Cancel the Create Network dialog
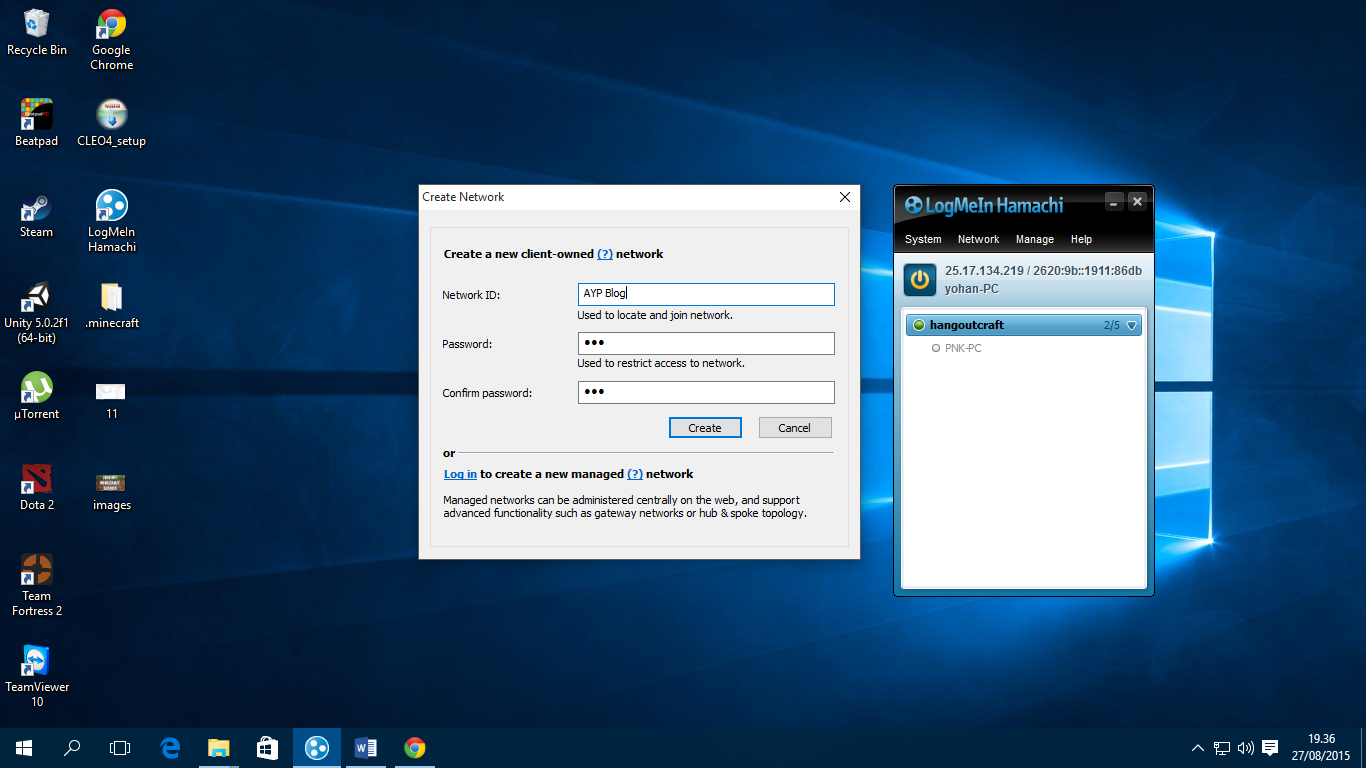This screenshot has height=768, width=1366. 794,428
